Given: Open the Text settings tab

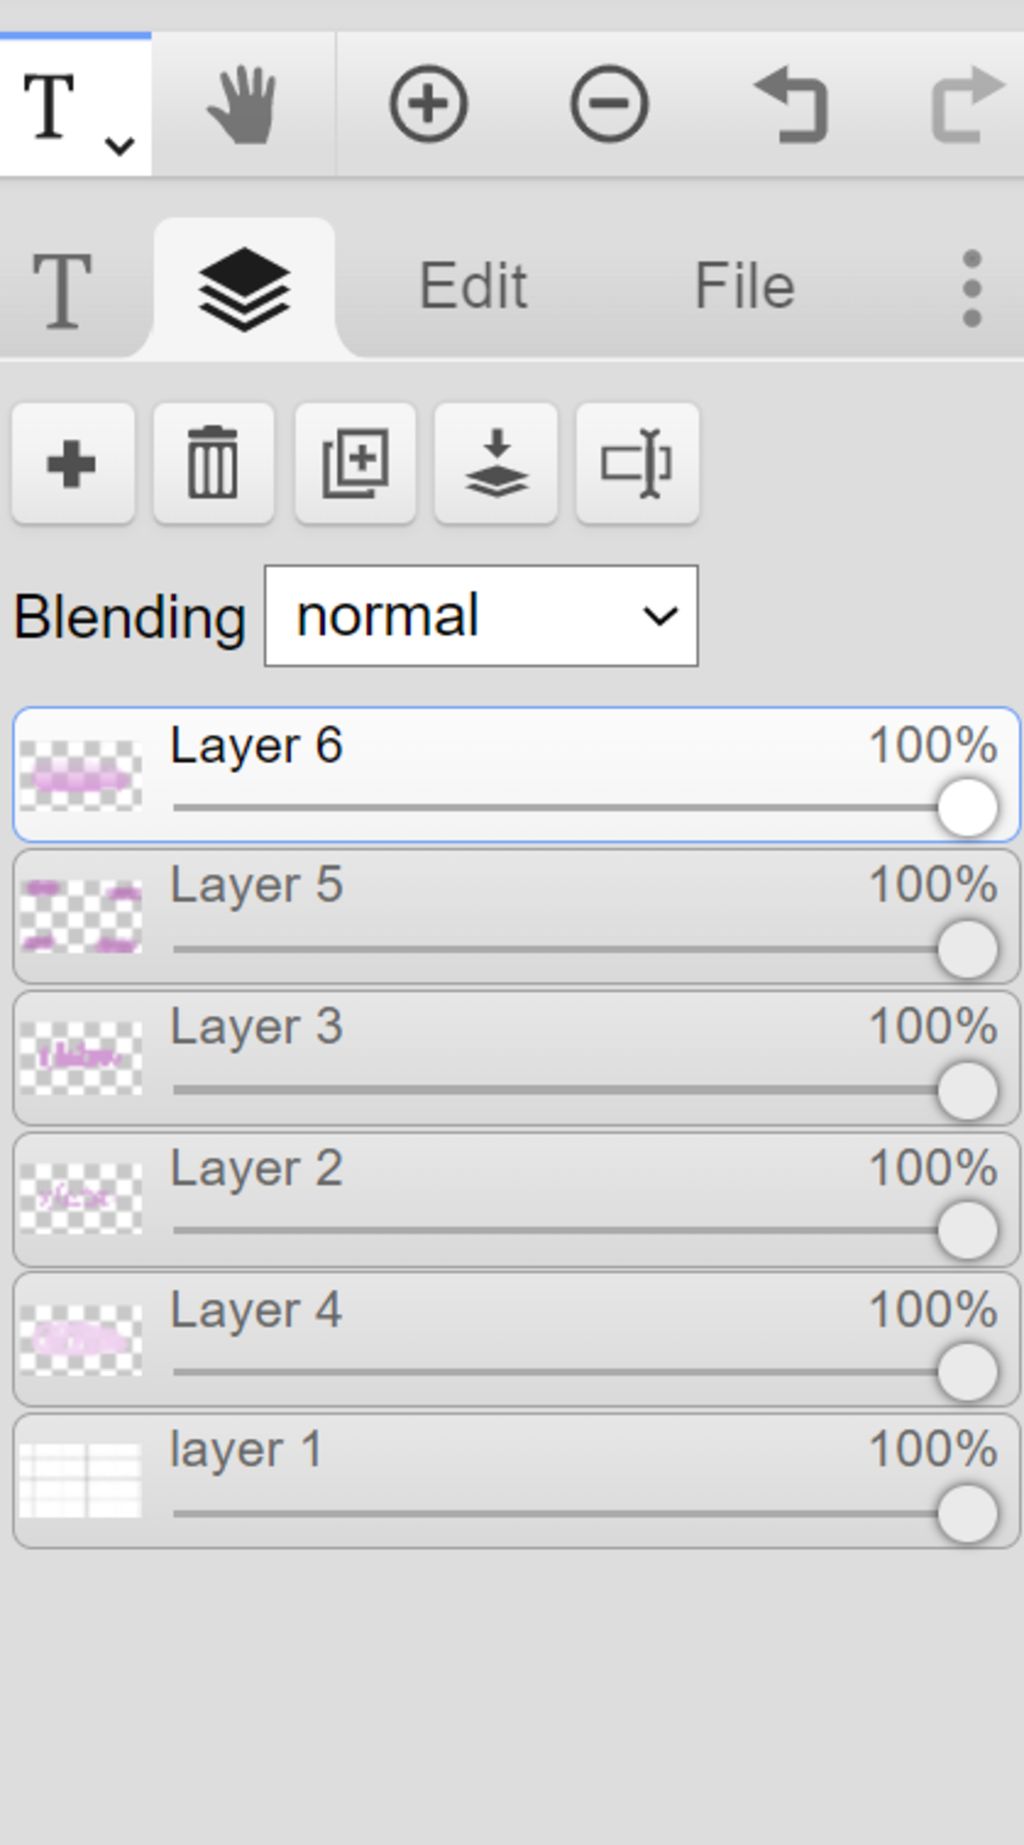Looking at the screenshot, I should coord(62,290).
